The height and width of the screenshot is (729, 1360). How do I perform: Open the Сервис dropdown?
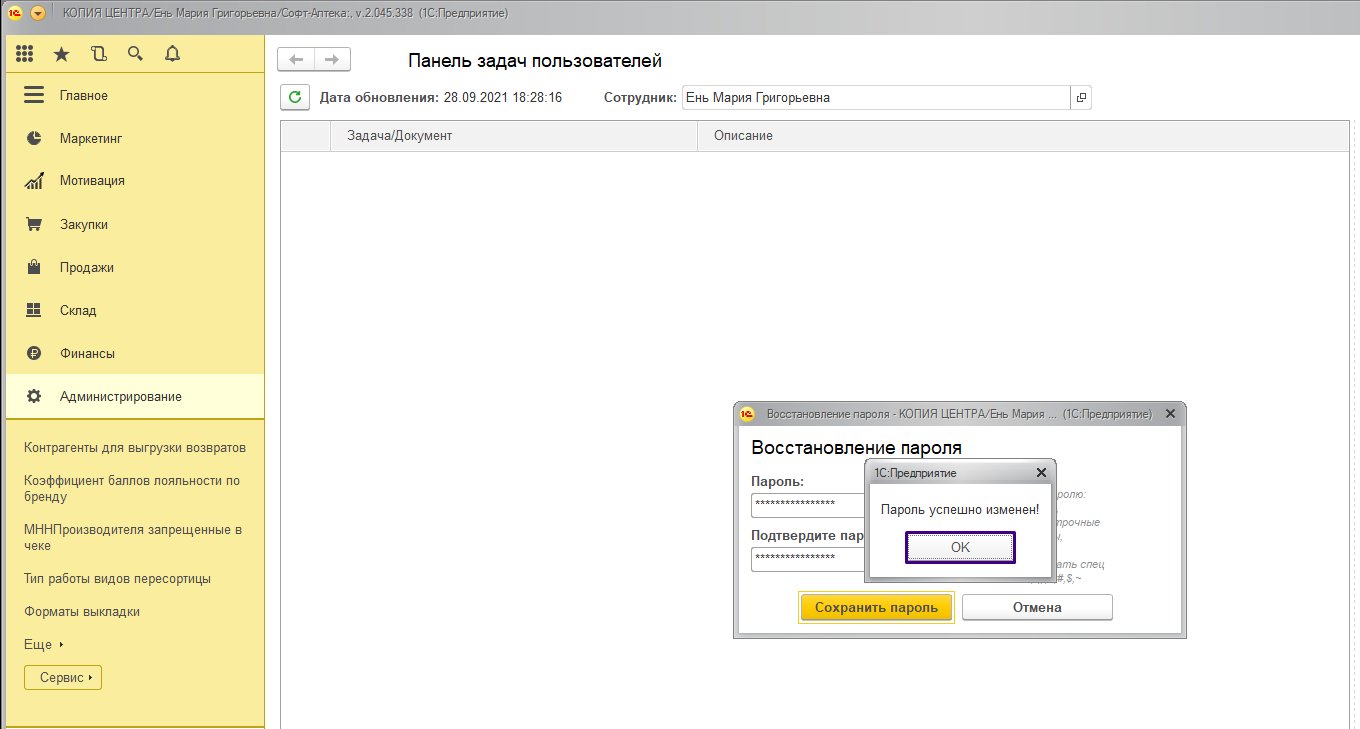click(x=63, y=678)
